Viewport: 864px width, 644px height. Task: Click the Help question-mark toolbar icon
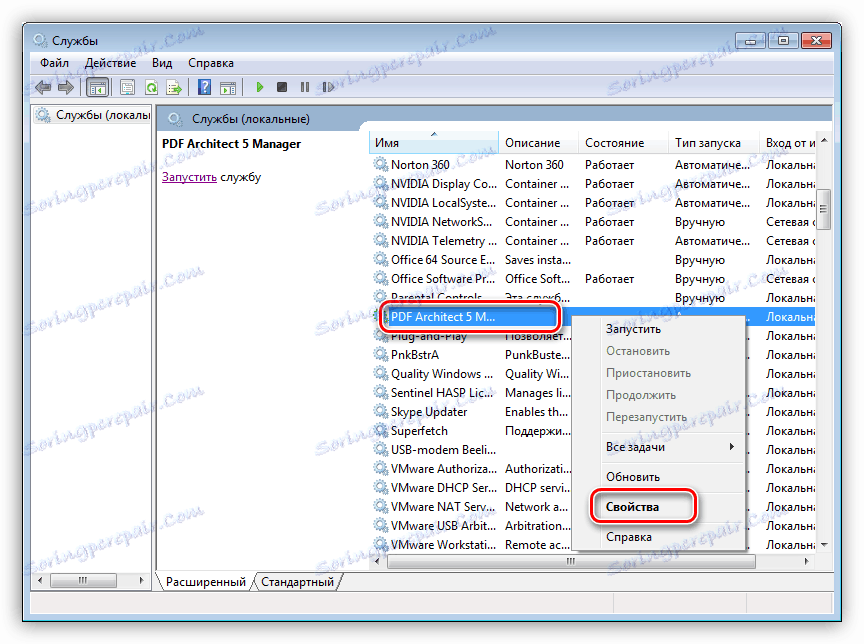coord(204,87)
